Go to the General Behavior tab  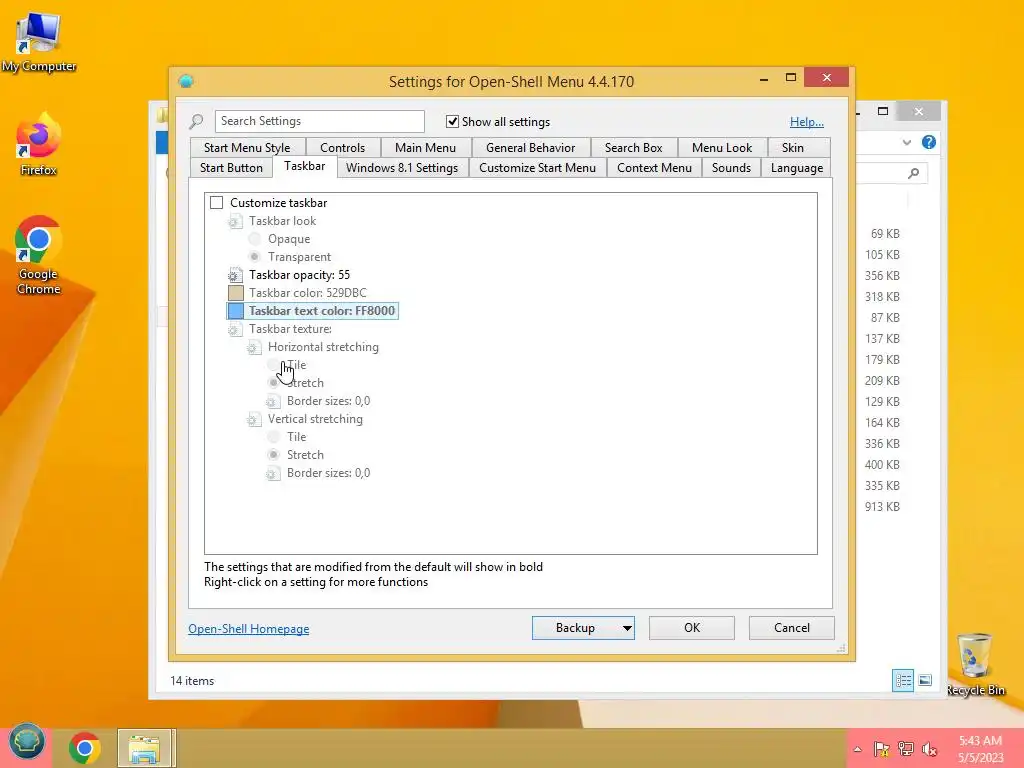[x=530, y=148]
